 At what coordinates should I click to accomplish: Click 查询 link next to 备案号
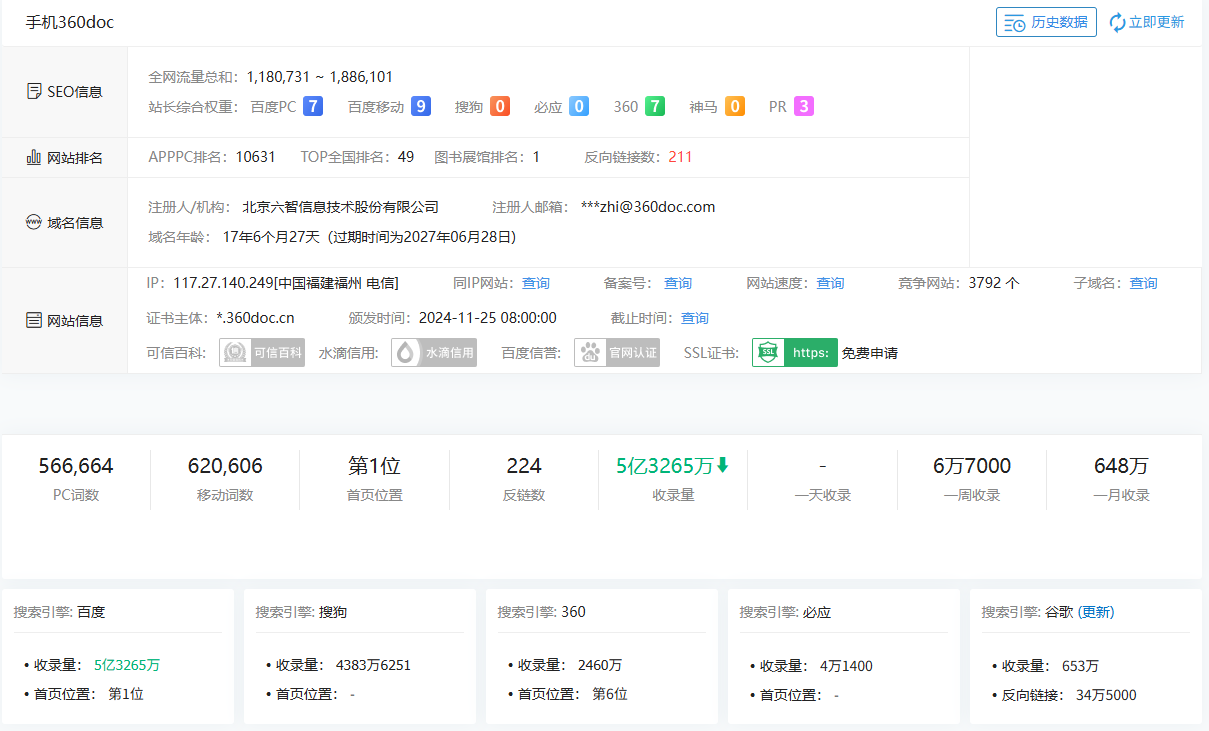coord(678,283)
